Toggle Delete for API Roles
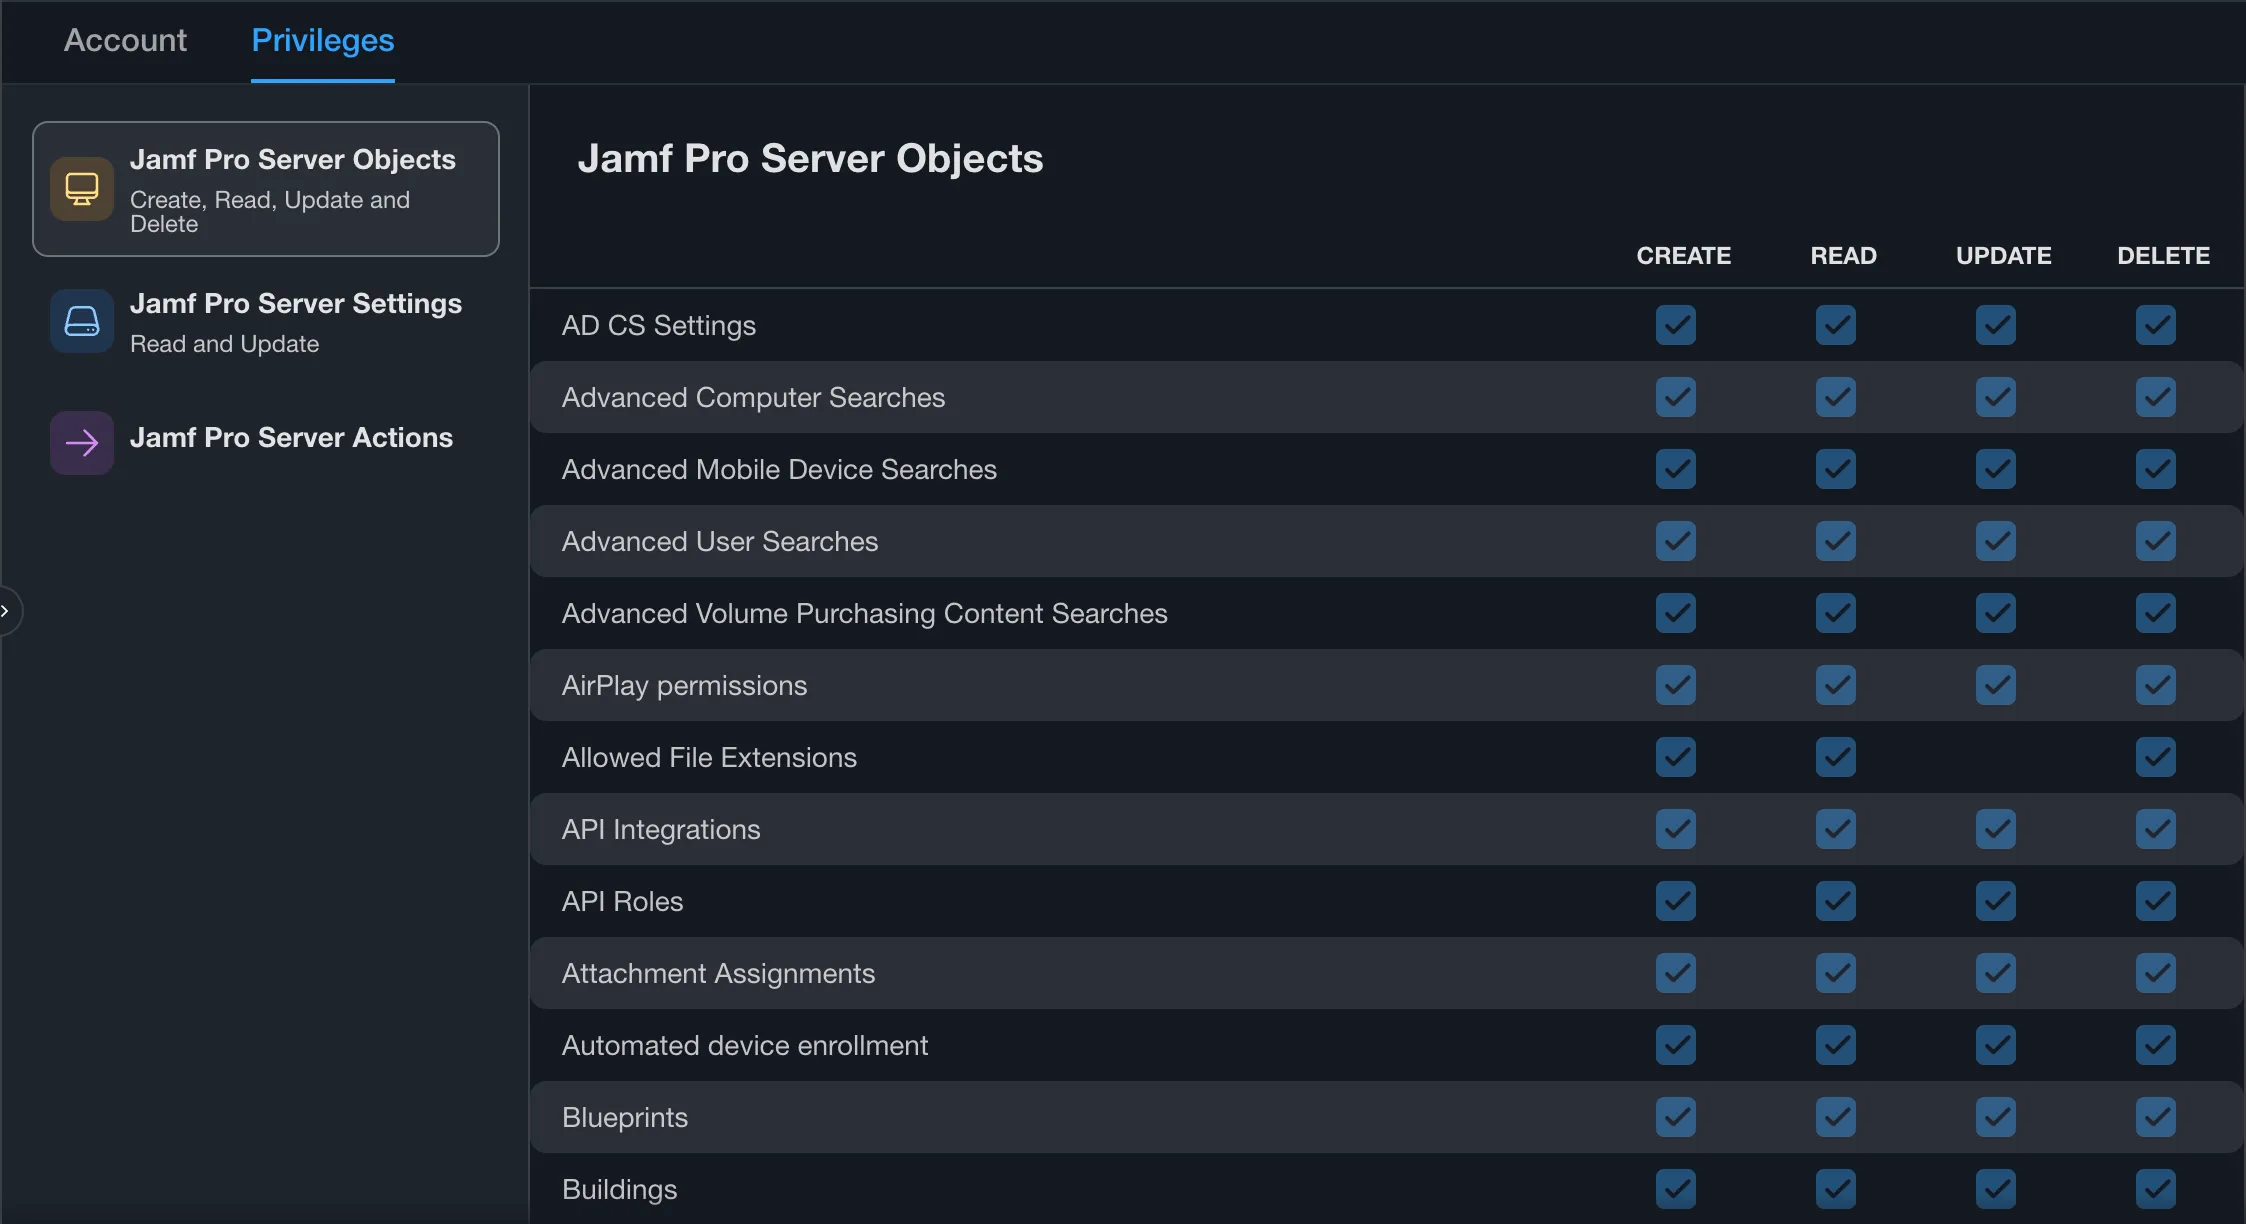This screenshot has height=1224, width=2246. tap(2156, 901)
